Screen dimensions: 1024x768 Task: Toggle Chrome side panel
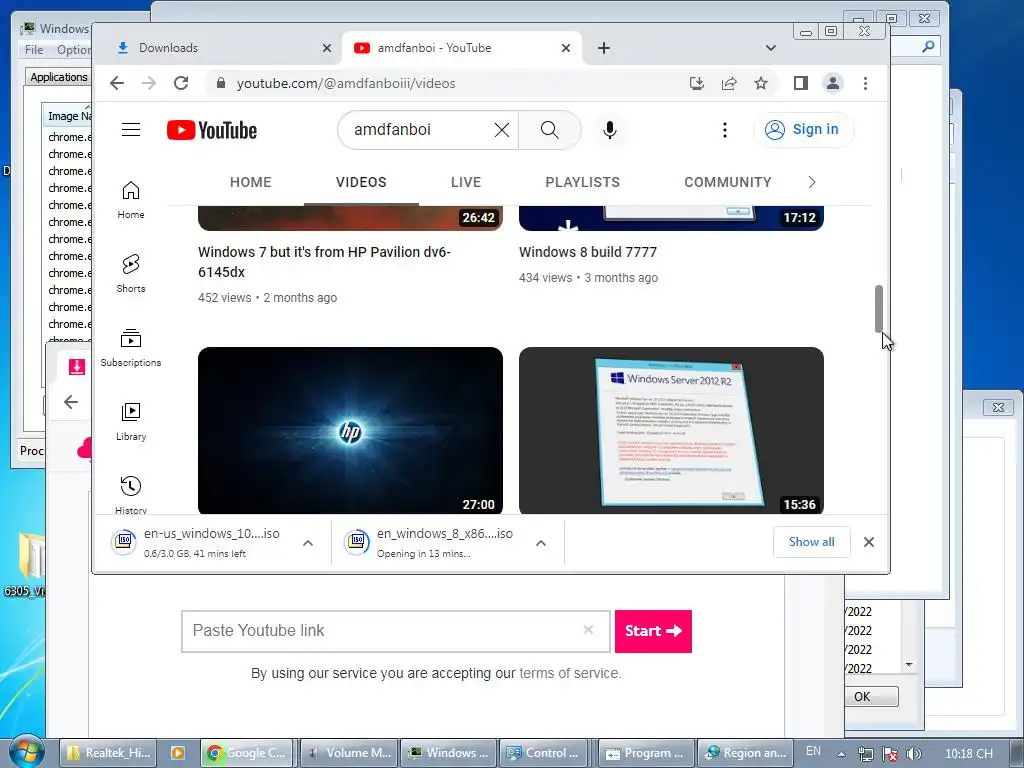click(801, 83)
